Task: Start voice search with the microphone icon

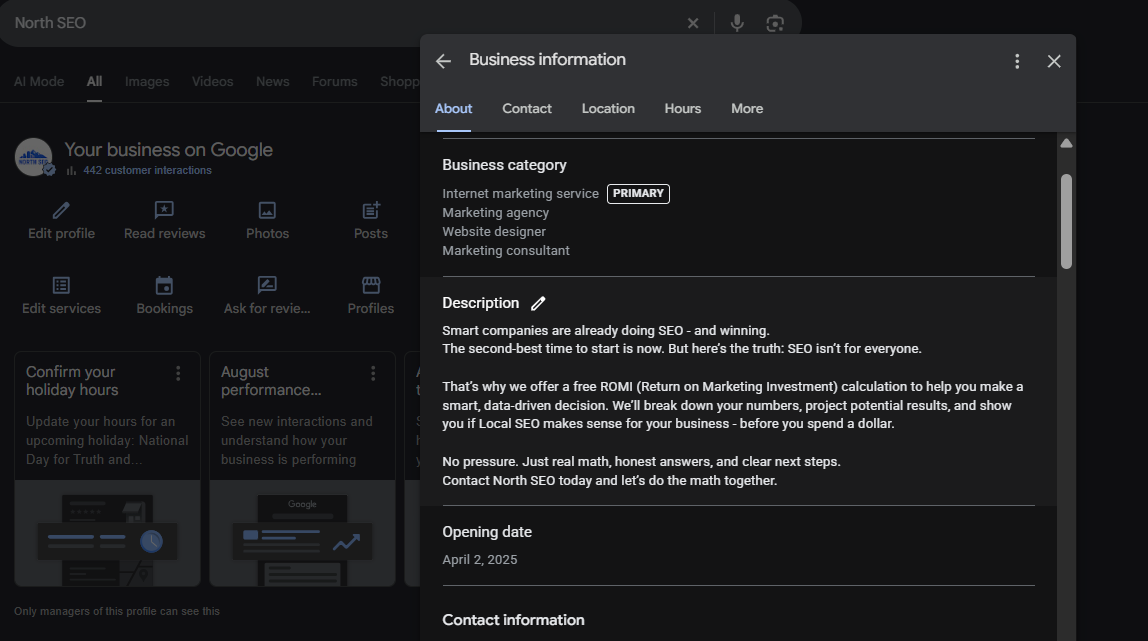Action: [737, 23]
